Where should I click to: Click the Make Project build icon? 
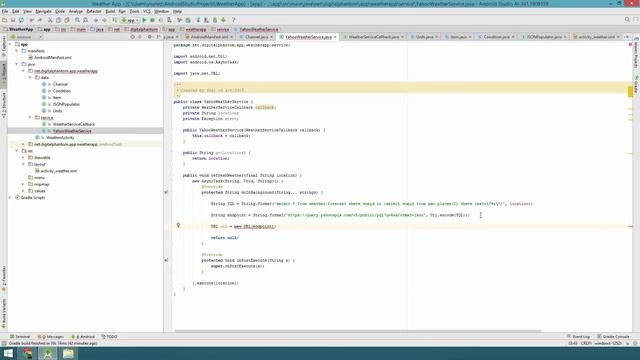tap(115, 20)
